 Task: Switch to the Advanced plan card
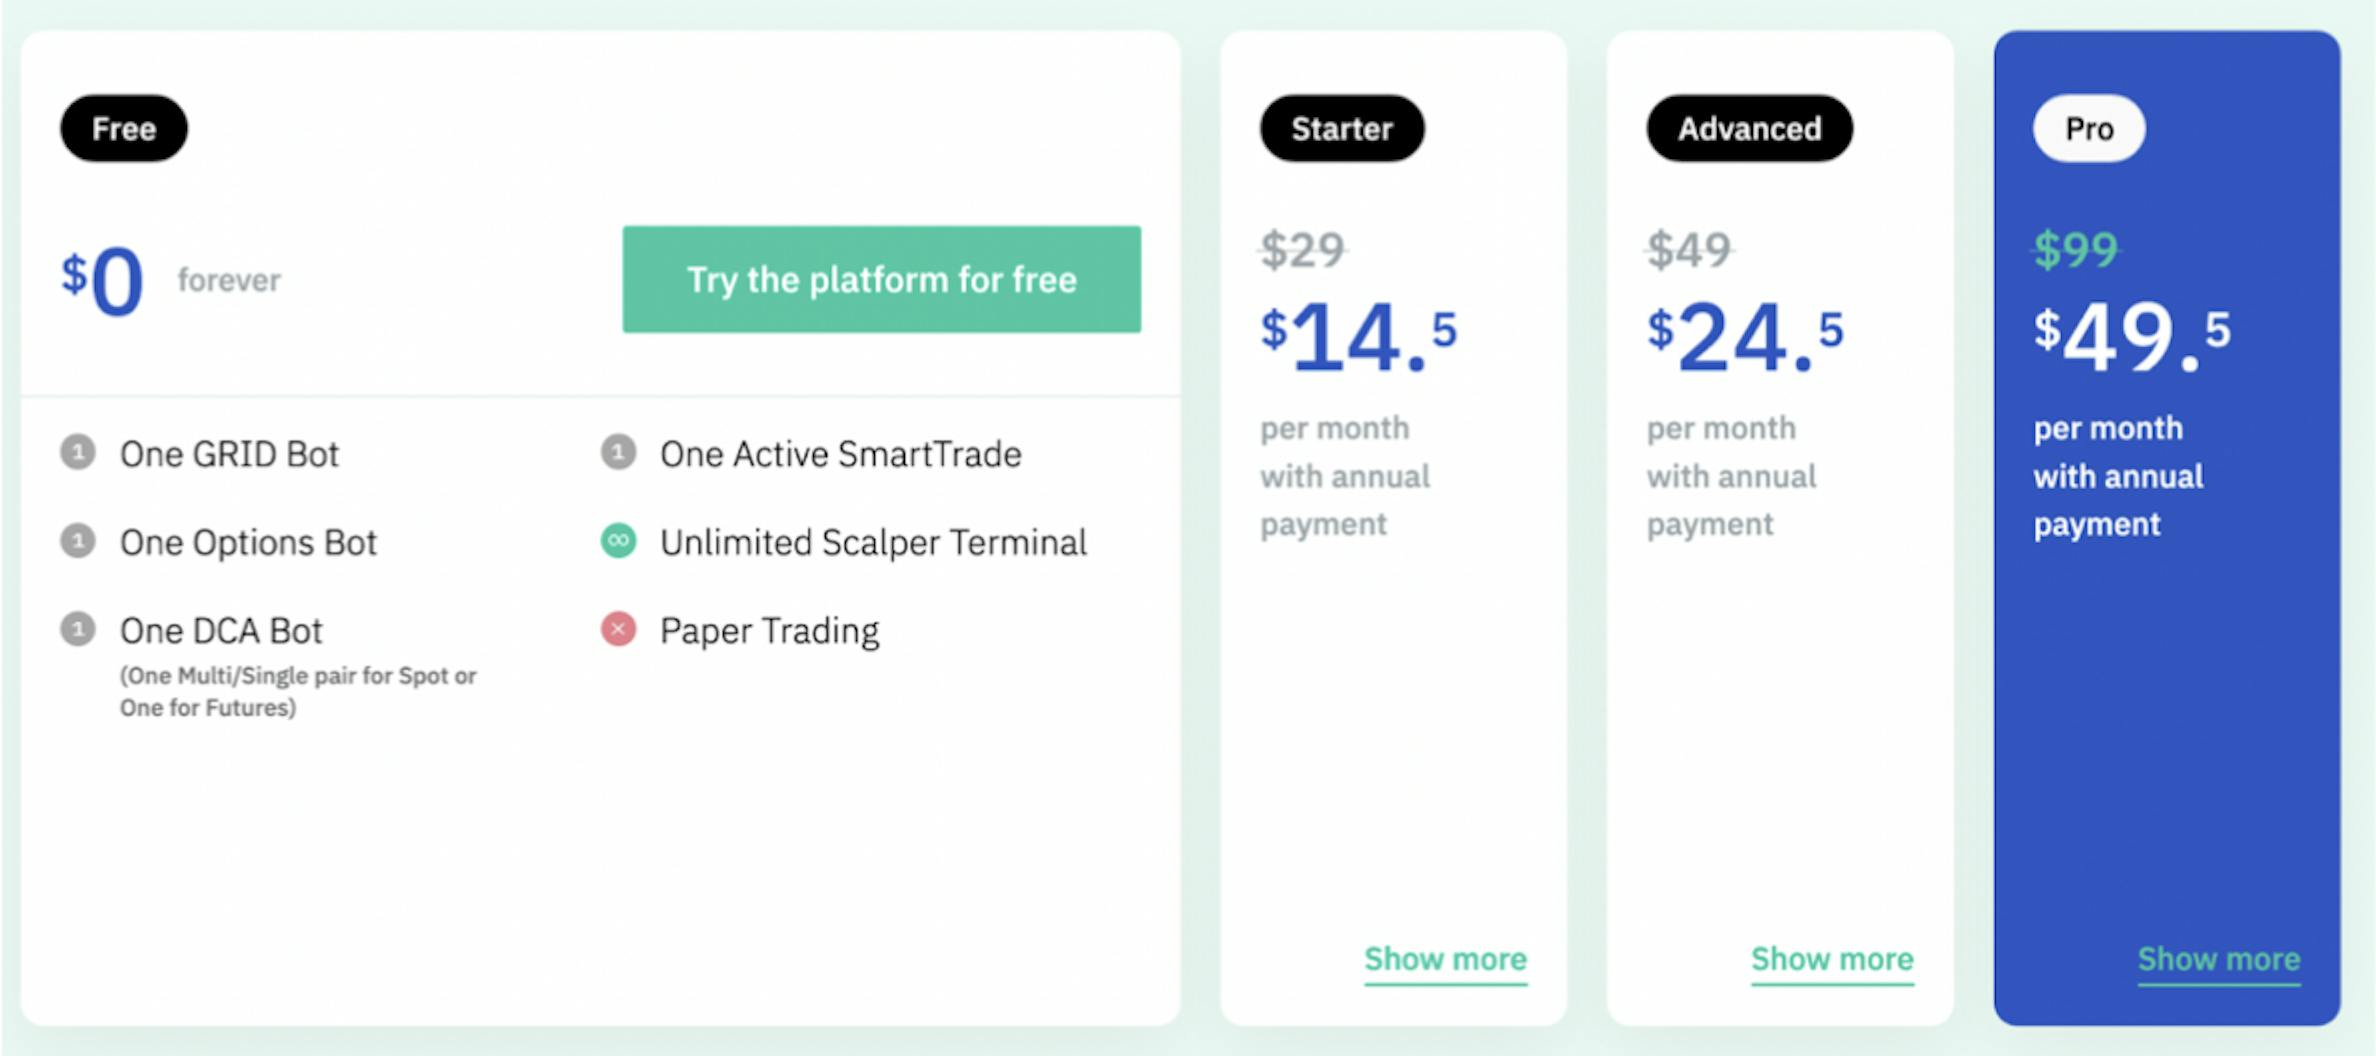pos(1747,128)
